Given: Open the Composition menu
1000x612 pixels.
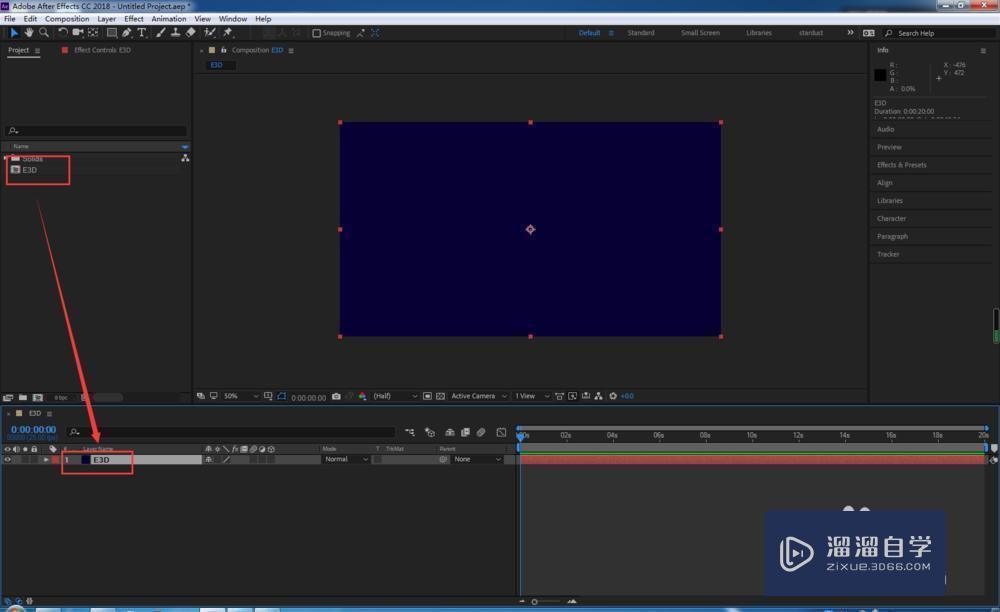Looking at the screenshot, I should click(67, 19).
